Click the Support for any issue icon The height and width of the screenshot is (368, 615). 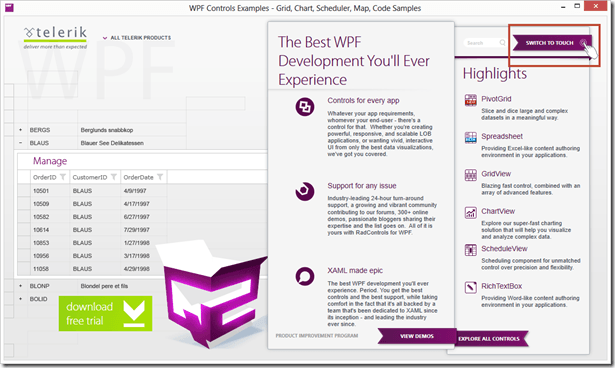(x=305, y=191)
